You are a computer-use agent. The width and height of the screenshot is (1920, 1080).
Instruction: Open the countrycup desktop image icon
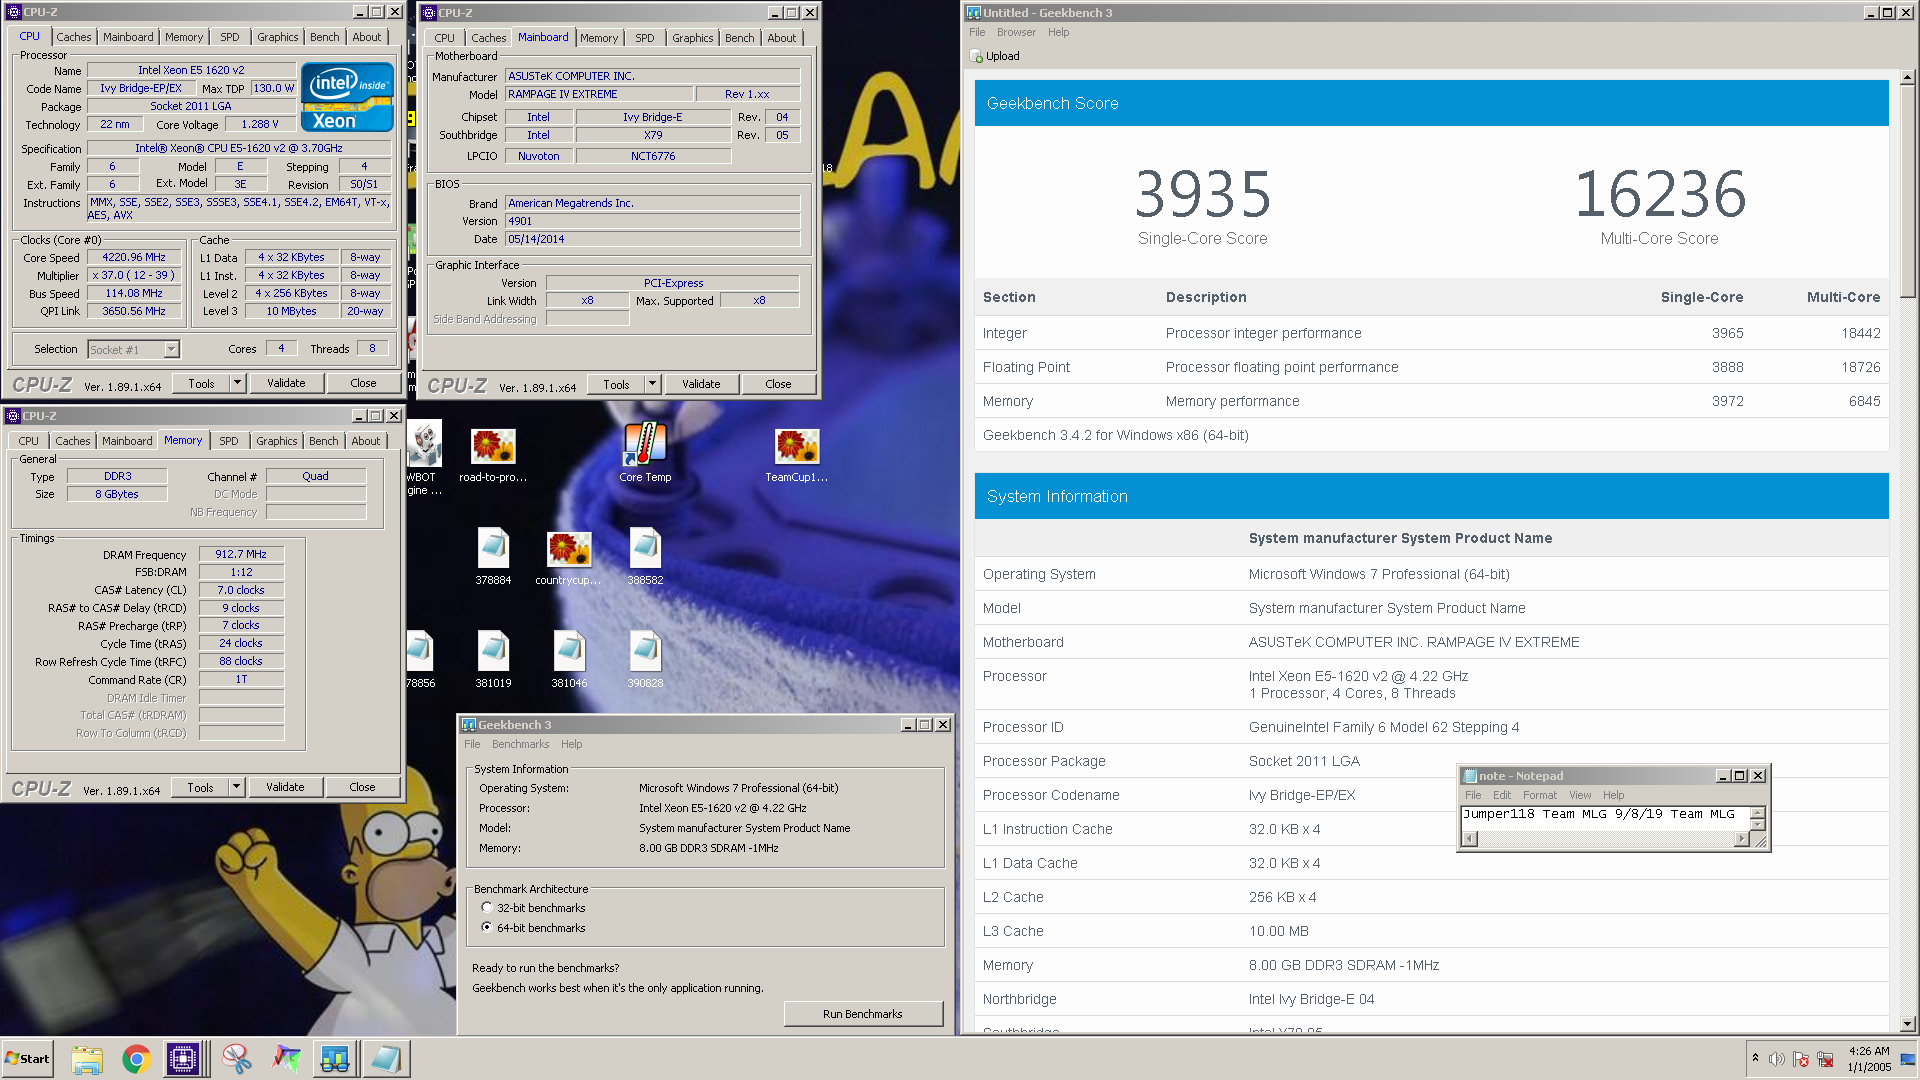tap(568, 557)
